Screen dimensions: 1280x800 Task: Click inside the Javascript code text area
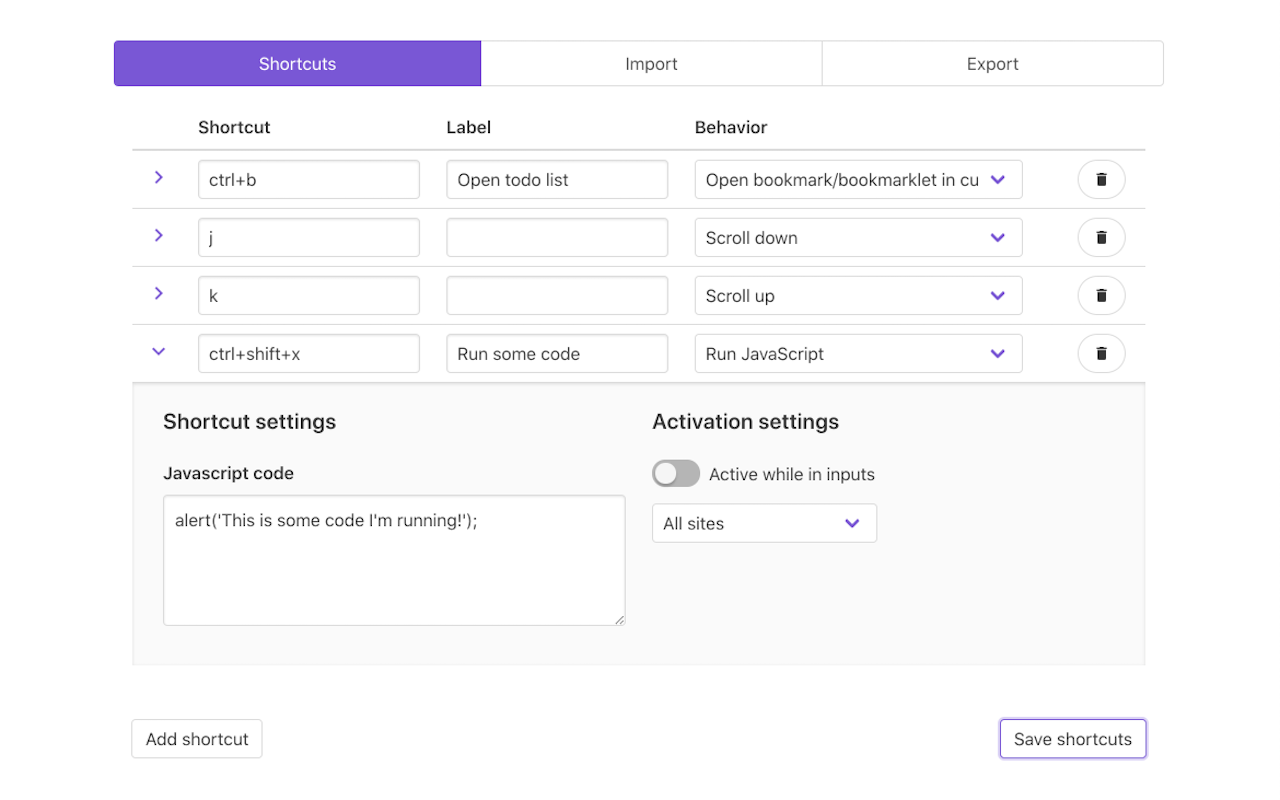click(393, 560)
